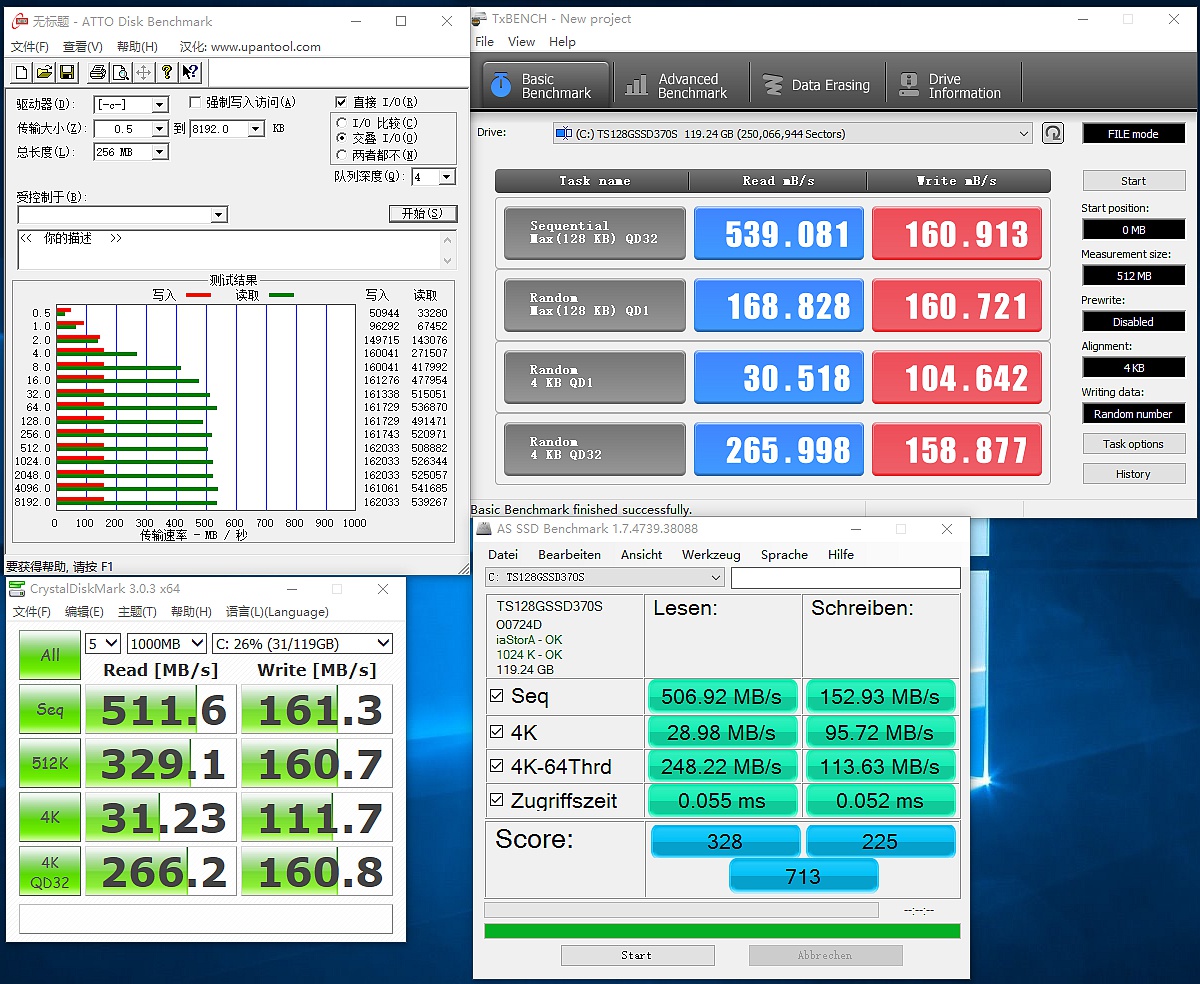This screenshot has width=1200, height=984.
Task: Uncheck 4K-64Thrd test in AS SSD
Action: (497, 767)
